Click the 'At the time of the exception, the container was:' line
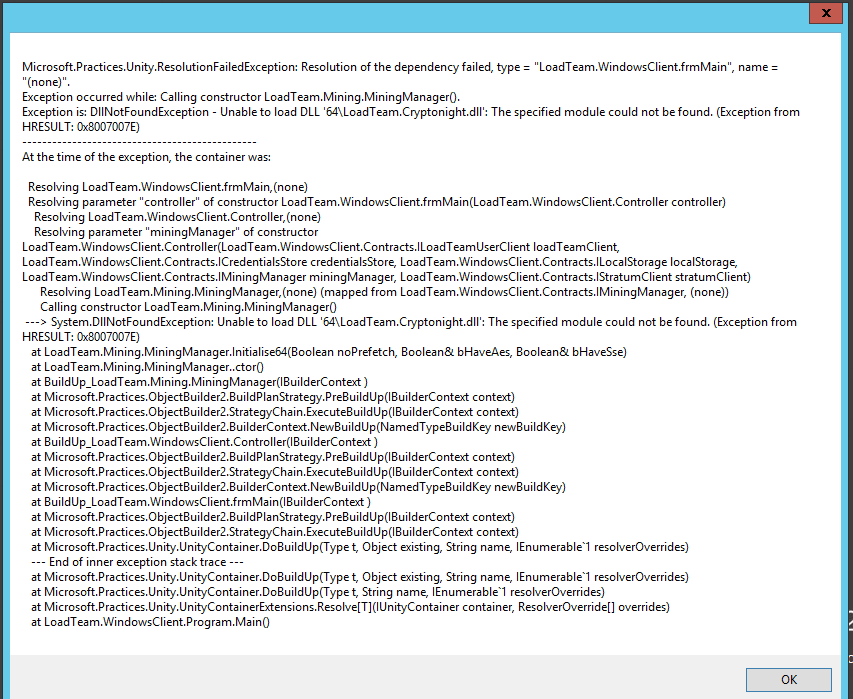The height and width of the screenshot is (699, 853). [146, 157]
